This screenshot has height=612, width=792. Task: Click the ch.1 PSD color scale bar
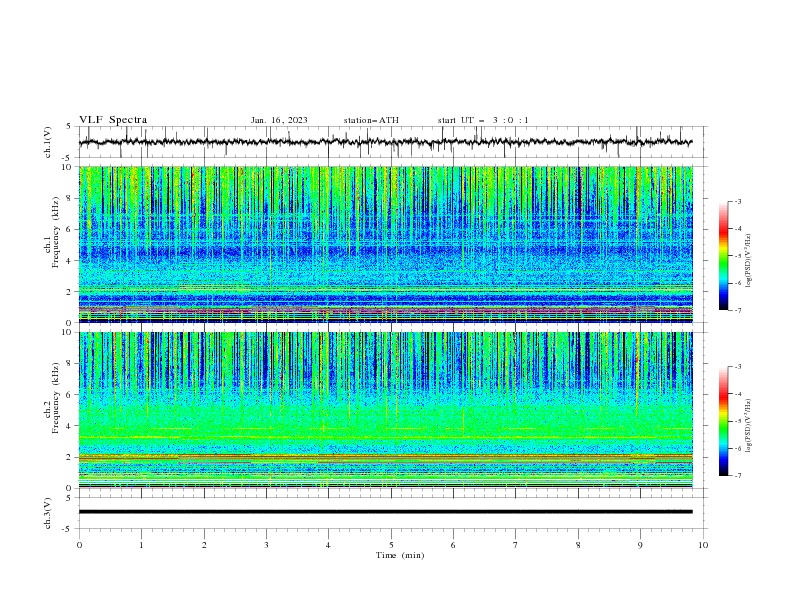[723, 256]
